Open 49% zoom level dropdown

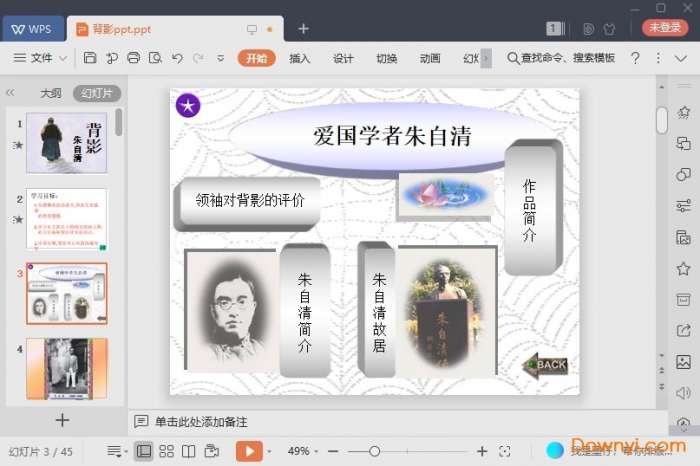point(303,451)
